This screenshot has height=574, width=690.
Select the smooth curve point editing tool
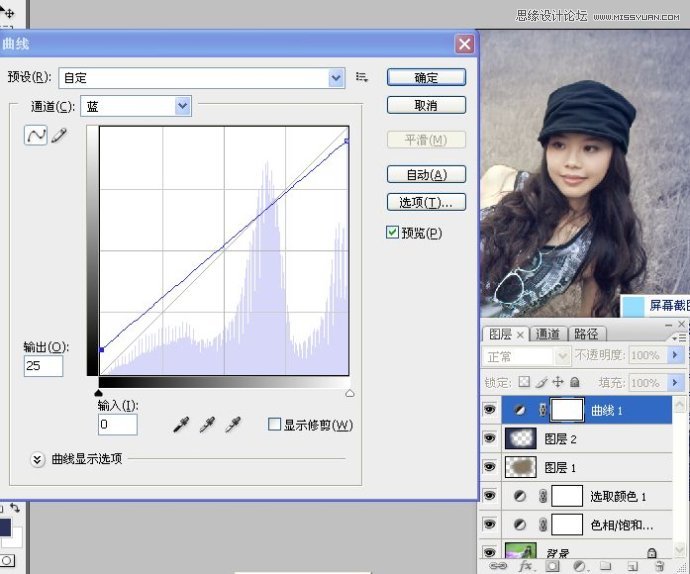coord(35,135)
